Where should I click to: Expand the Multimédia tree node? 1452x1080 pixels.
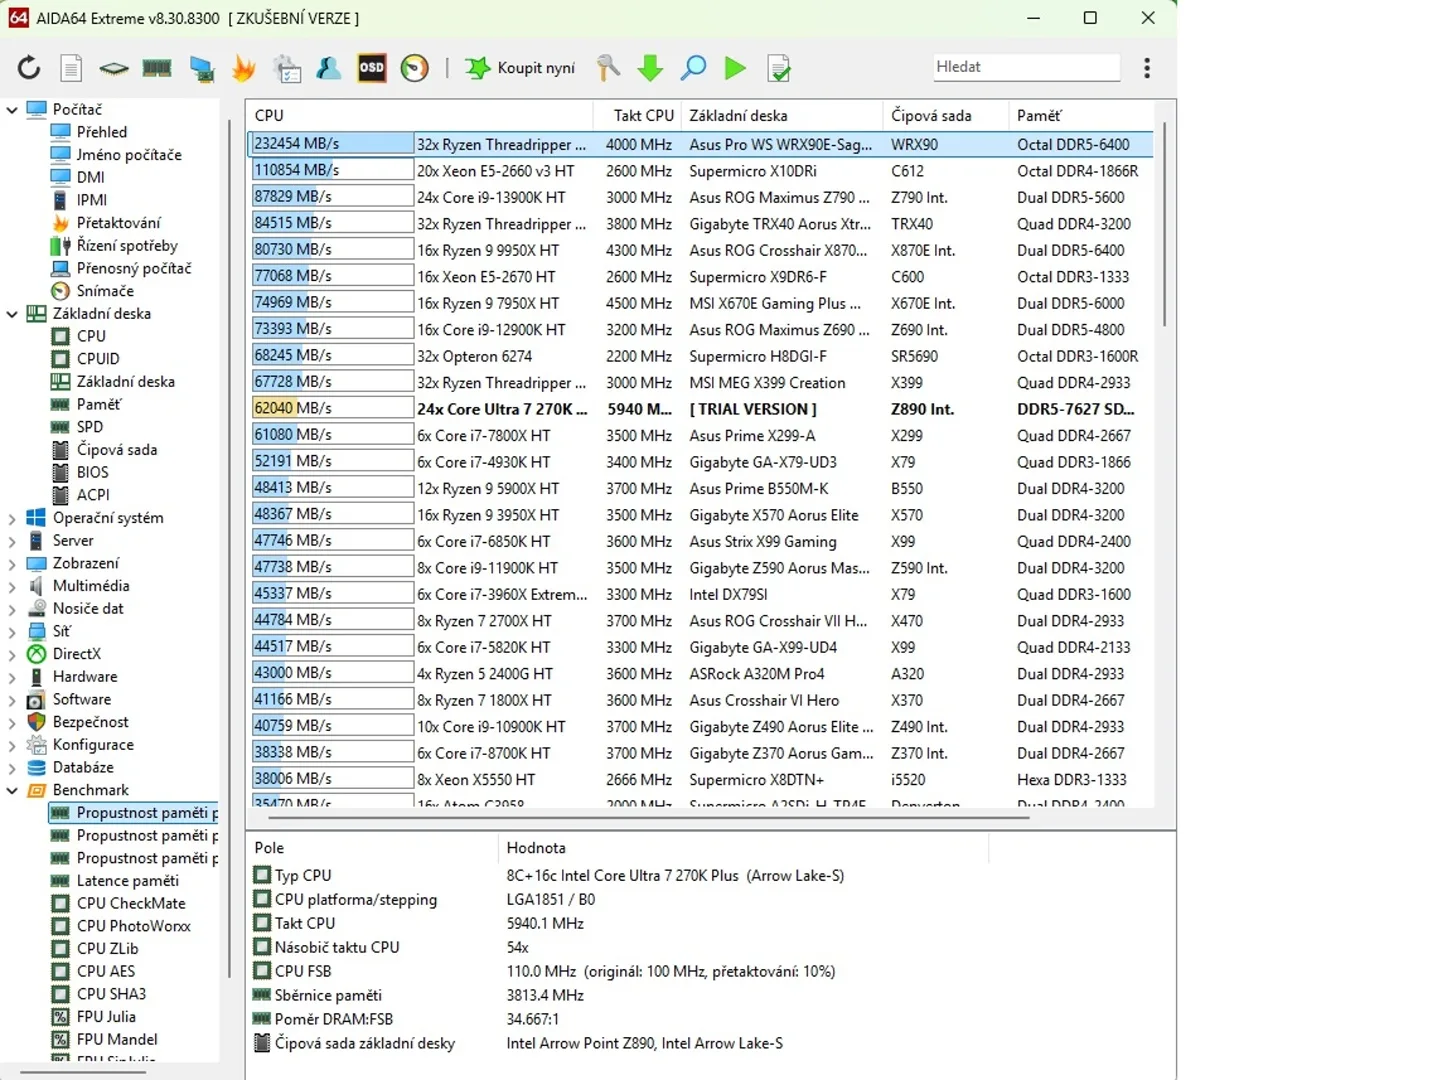point(12,586)
